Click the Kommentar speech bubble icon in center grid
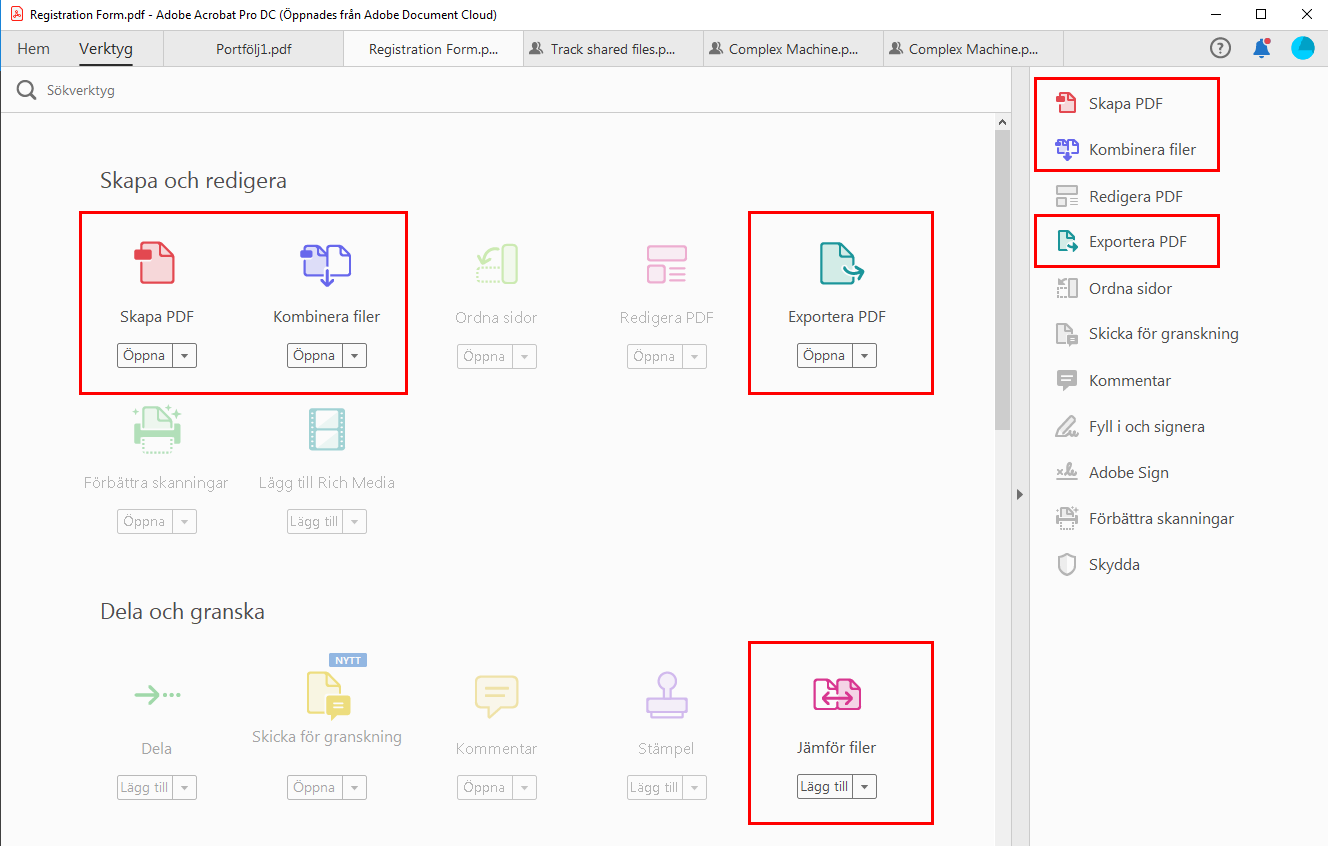 (496, 696)
